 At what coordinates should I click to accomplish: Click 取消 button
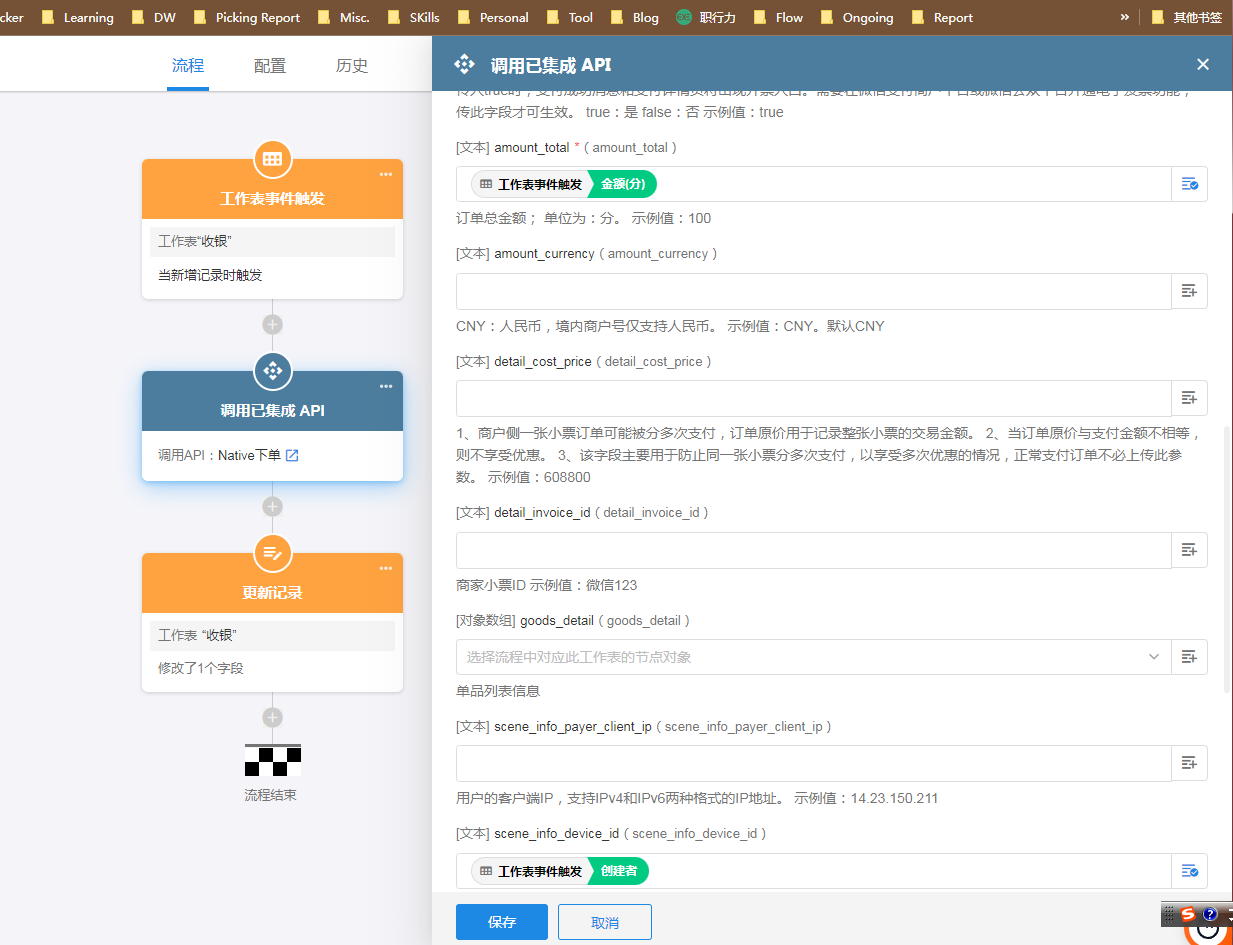tap(605, 922)
